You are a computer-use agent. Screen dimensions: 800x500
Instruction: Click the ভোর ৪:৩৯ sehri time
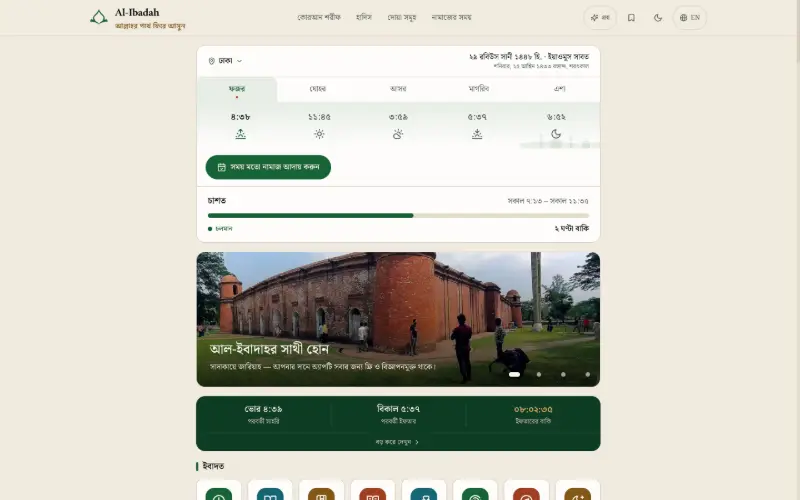pos(263,409)
